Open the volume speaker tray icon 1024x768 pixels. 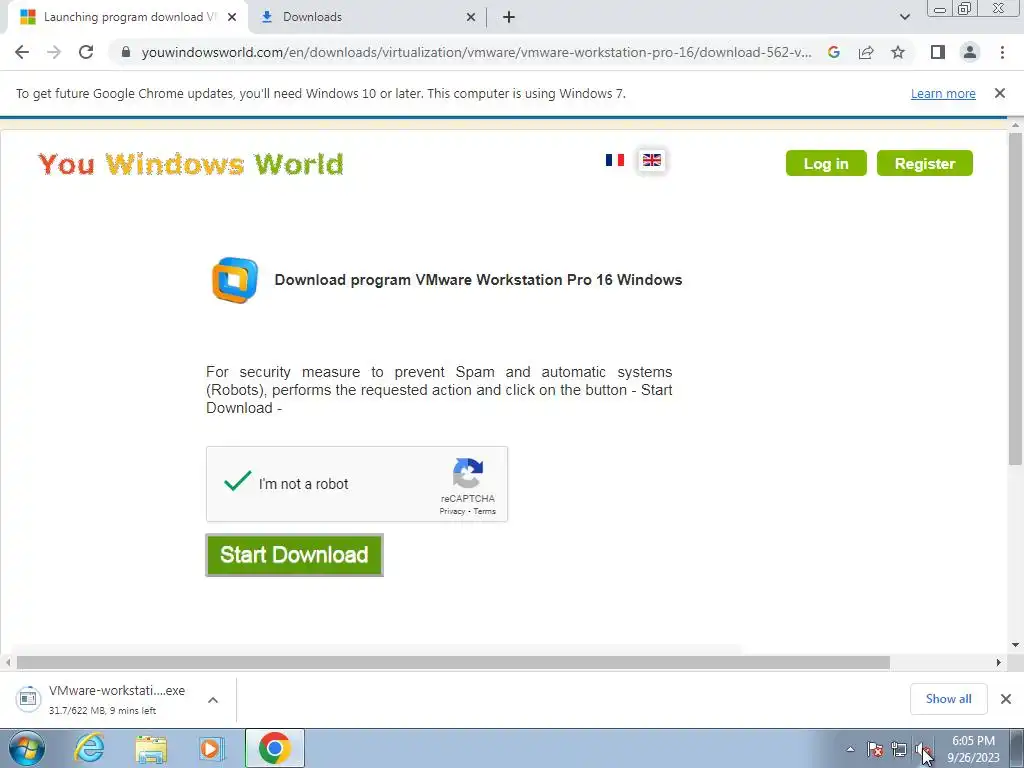[922, 749]
